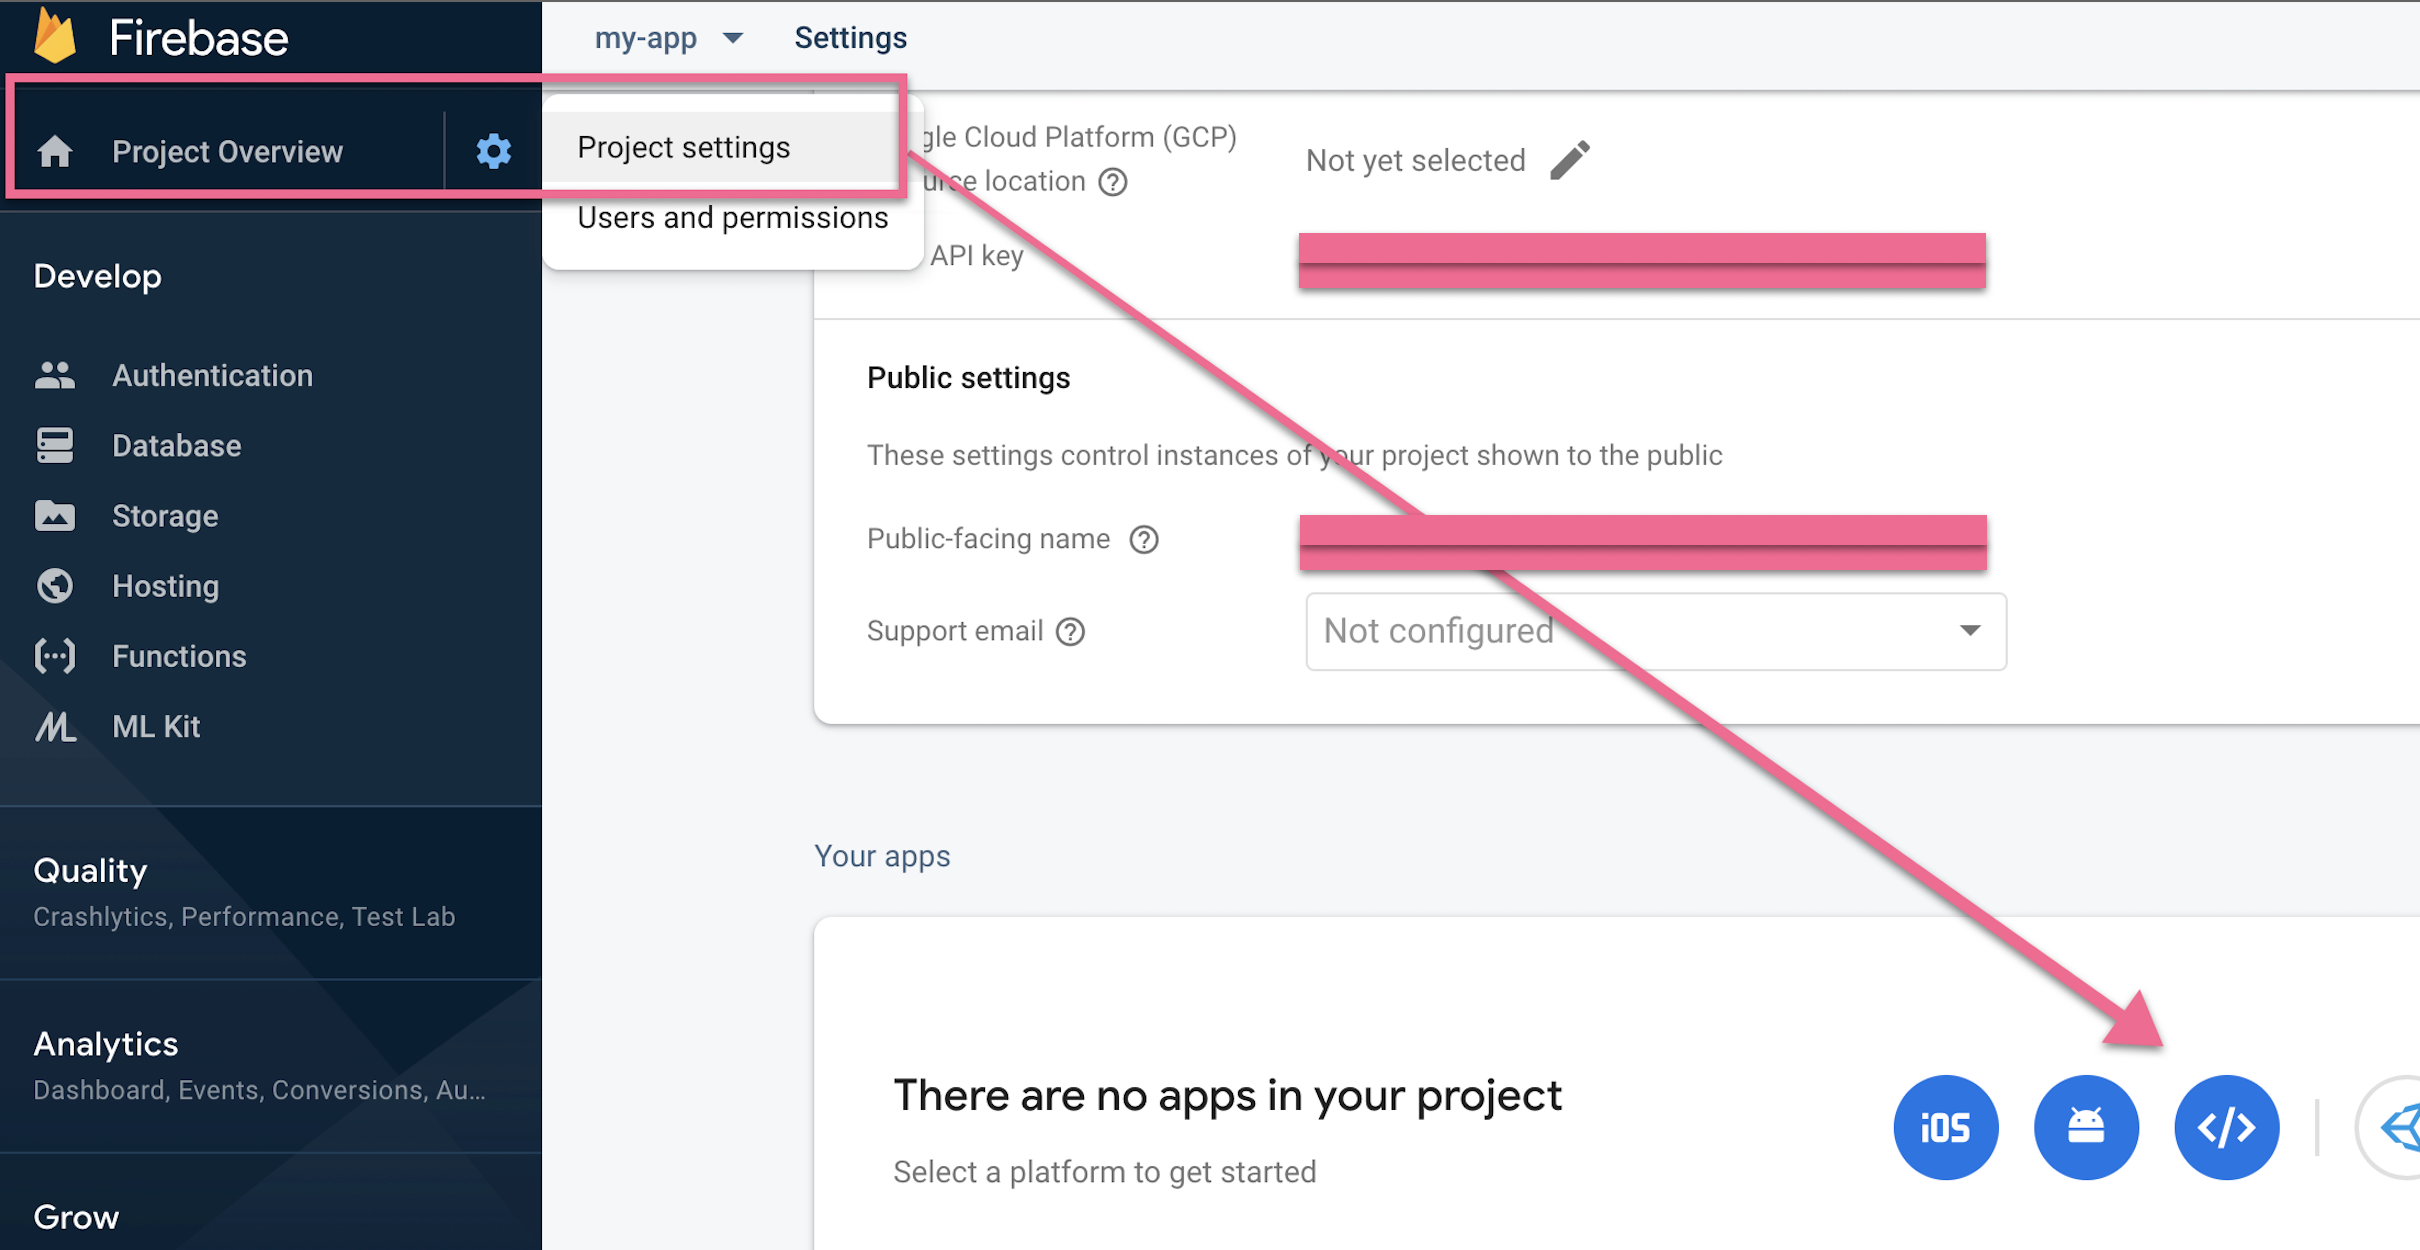Image resolution: width=2420 pixels, height=1250 pixels.
Task: Edit GCP resource location with pencil icon
Action: tap(1570, 160)
